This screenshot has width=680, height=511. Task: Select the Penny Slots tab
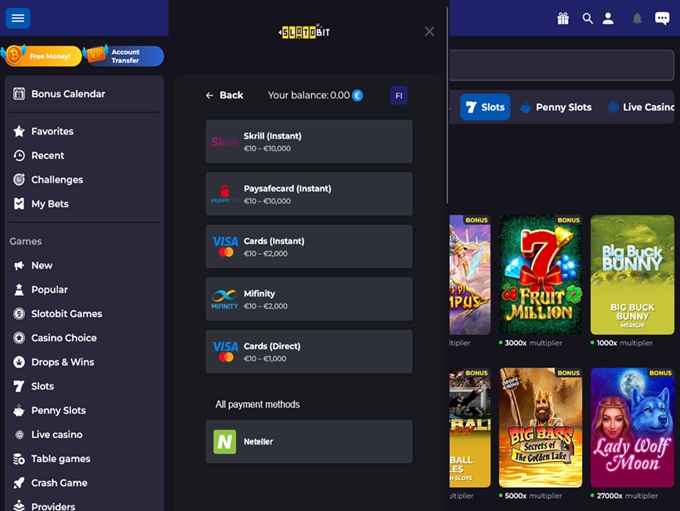coord(556,107)
